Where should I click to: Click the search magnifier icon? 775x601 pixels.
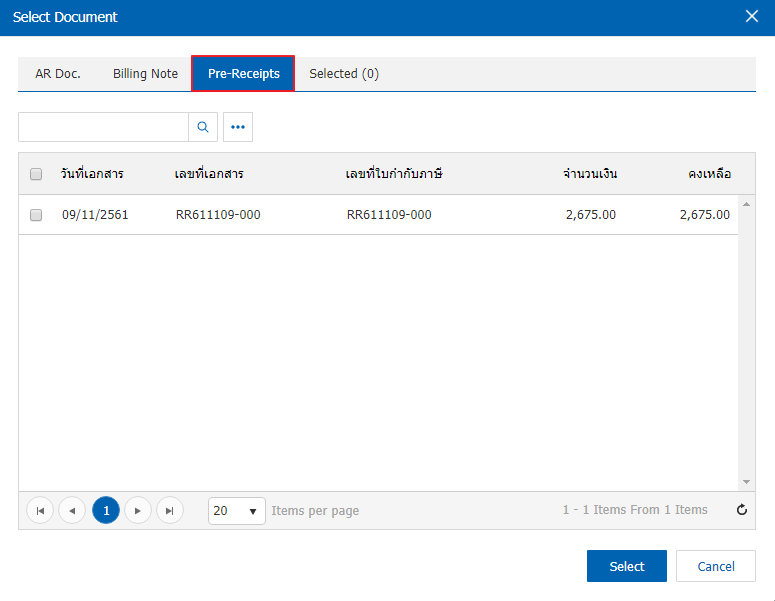point(203,127)
